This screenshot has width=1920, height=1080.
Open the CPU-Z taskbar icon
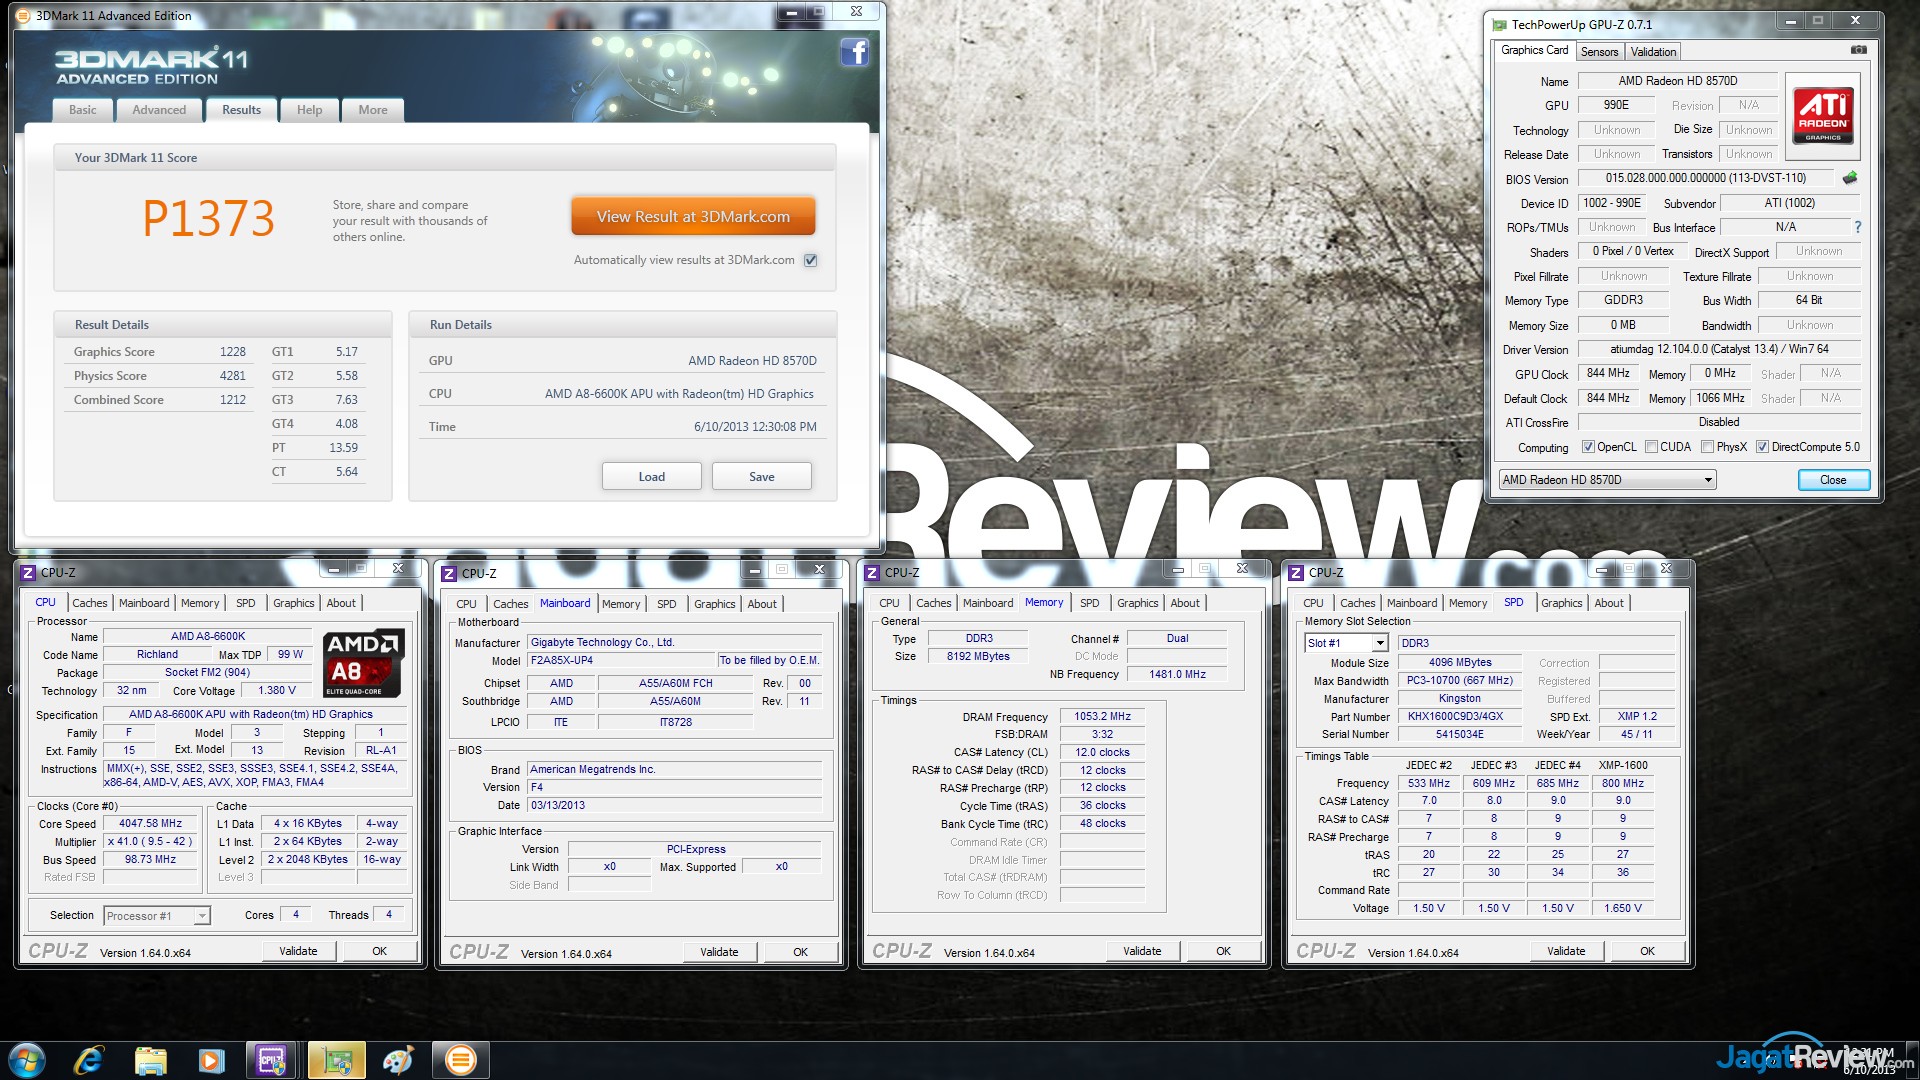272,1060
